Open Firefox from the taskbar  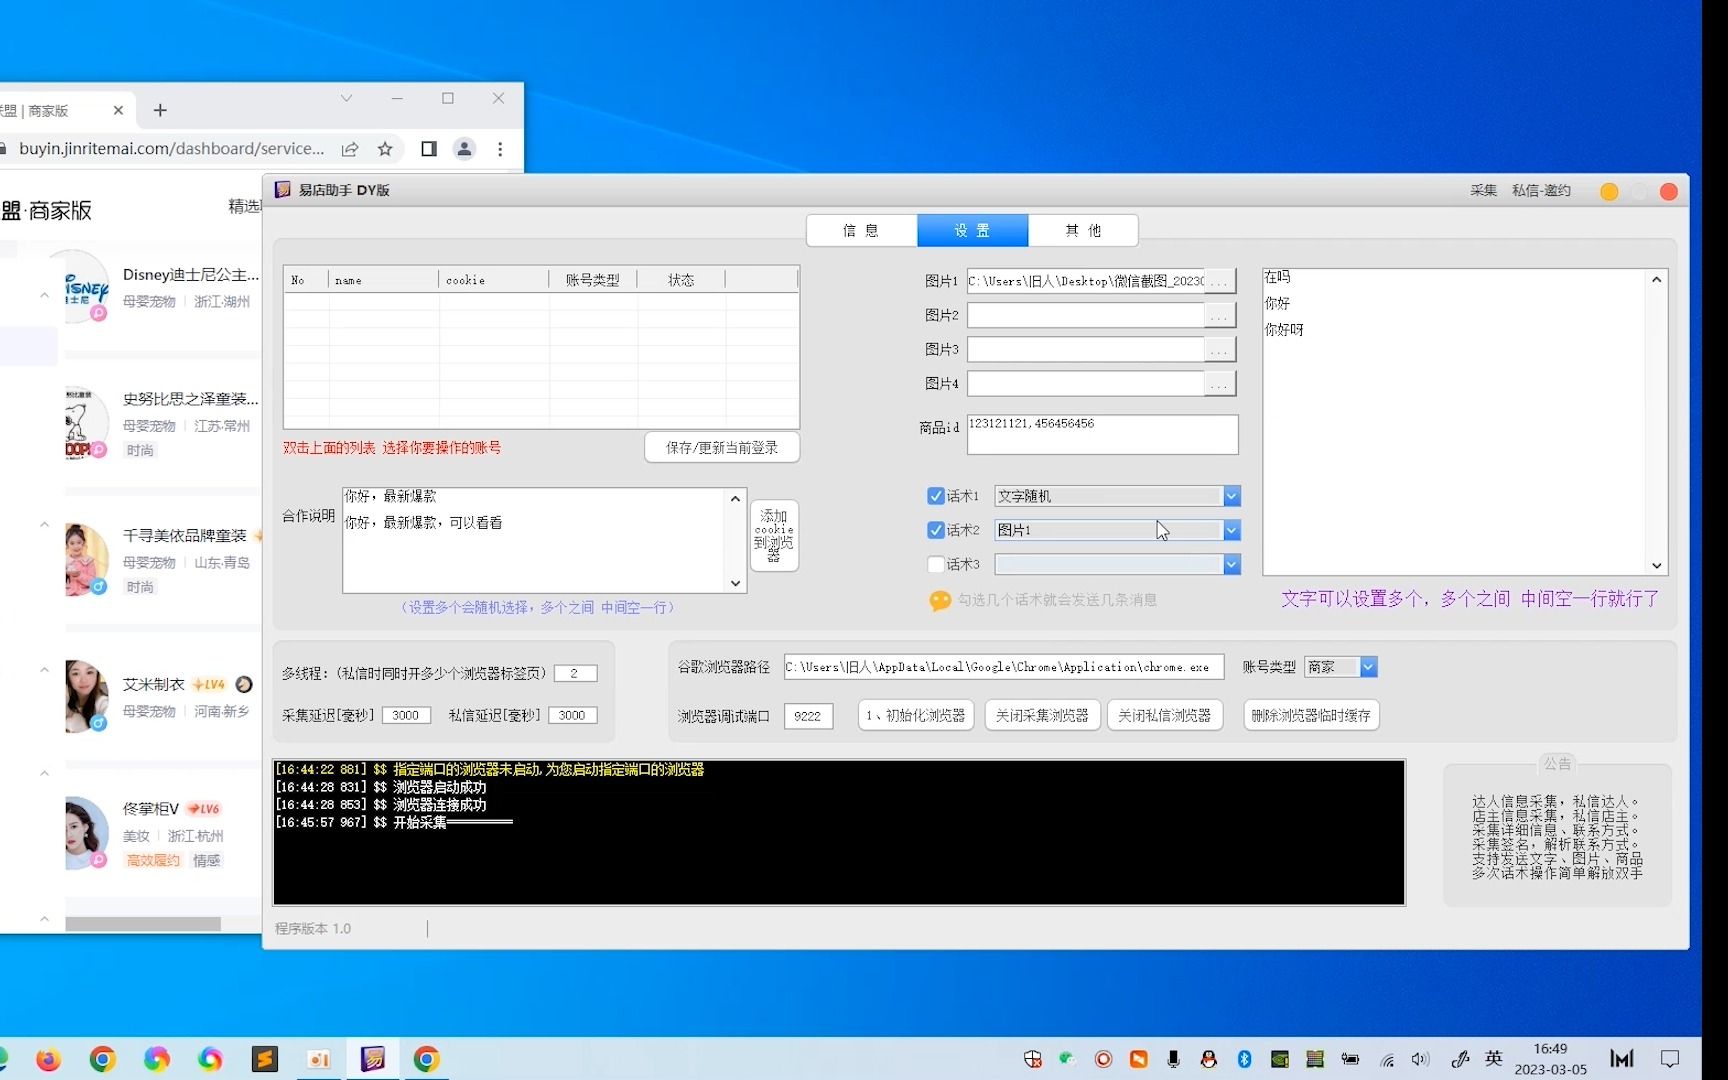coord(48,1059)
